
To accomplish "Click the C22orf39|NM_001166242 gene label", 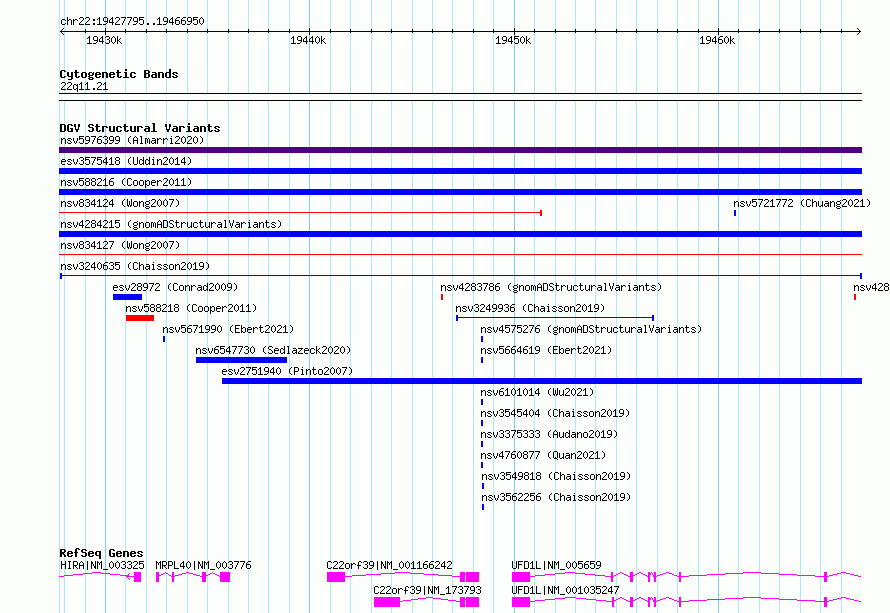I will (389, 565).
